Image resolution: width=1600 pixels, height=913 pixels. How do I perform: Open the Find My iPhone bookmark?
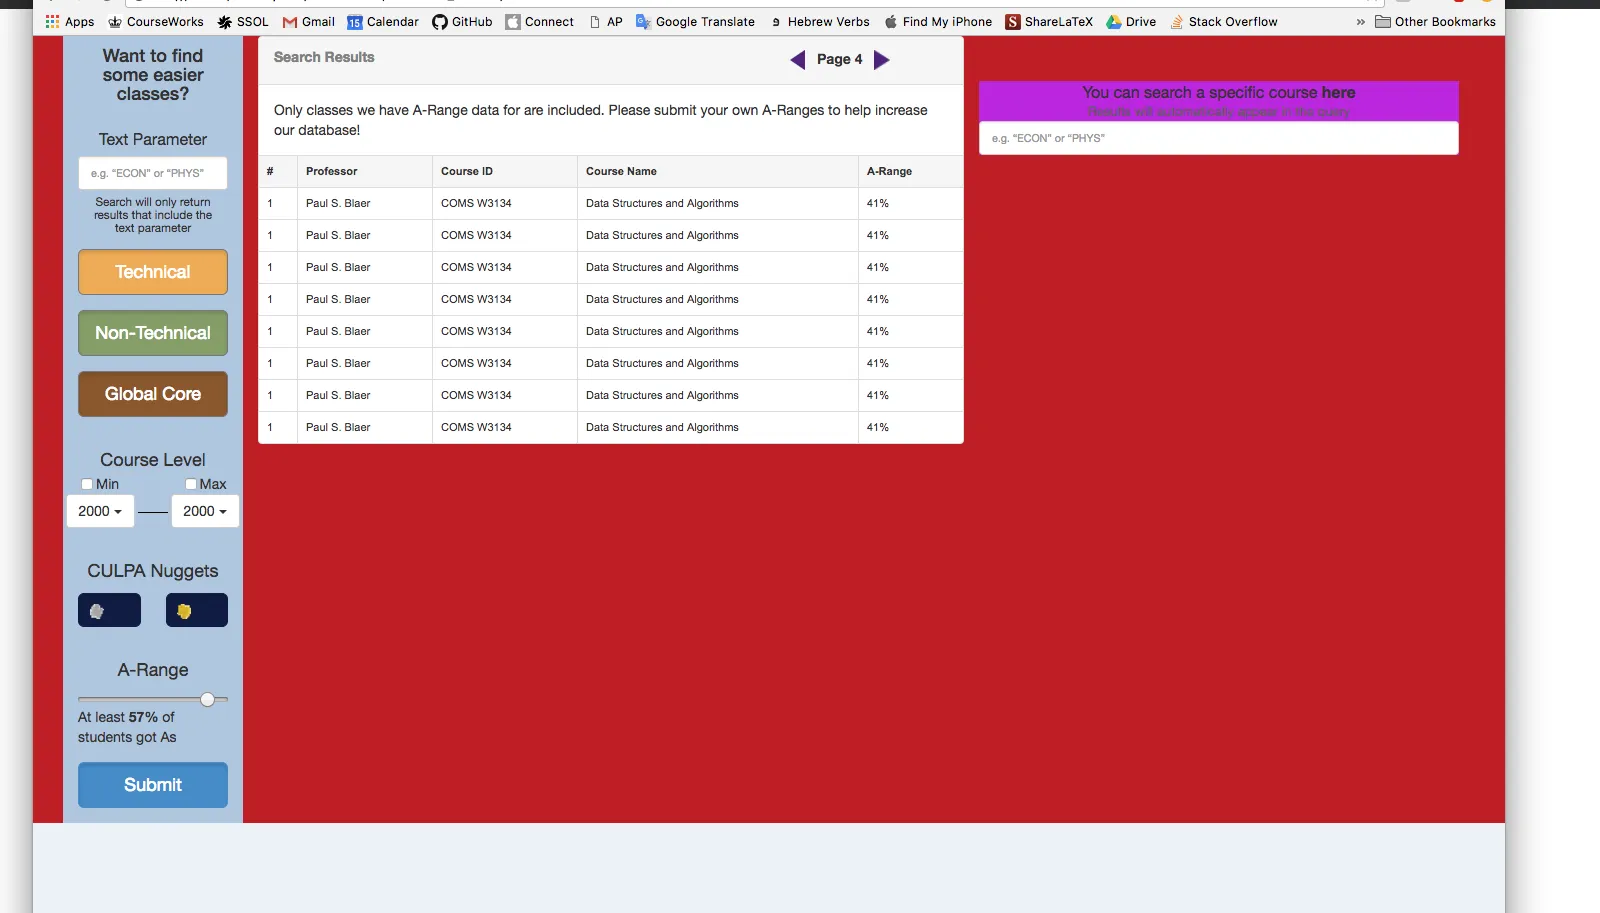(x=938, y=21)
